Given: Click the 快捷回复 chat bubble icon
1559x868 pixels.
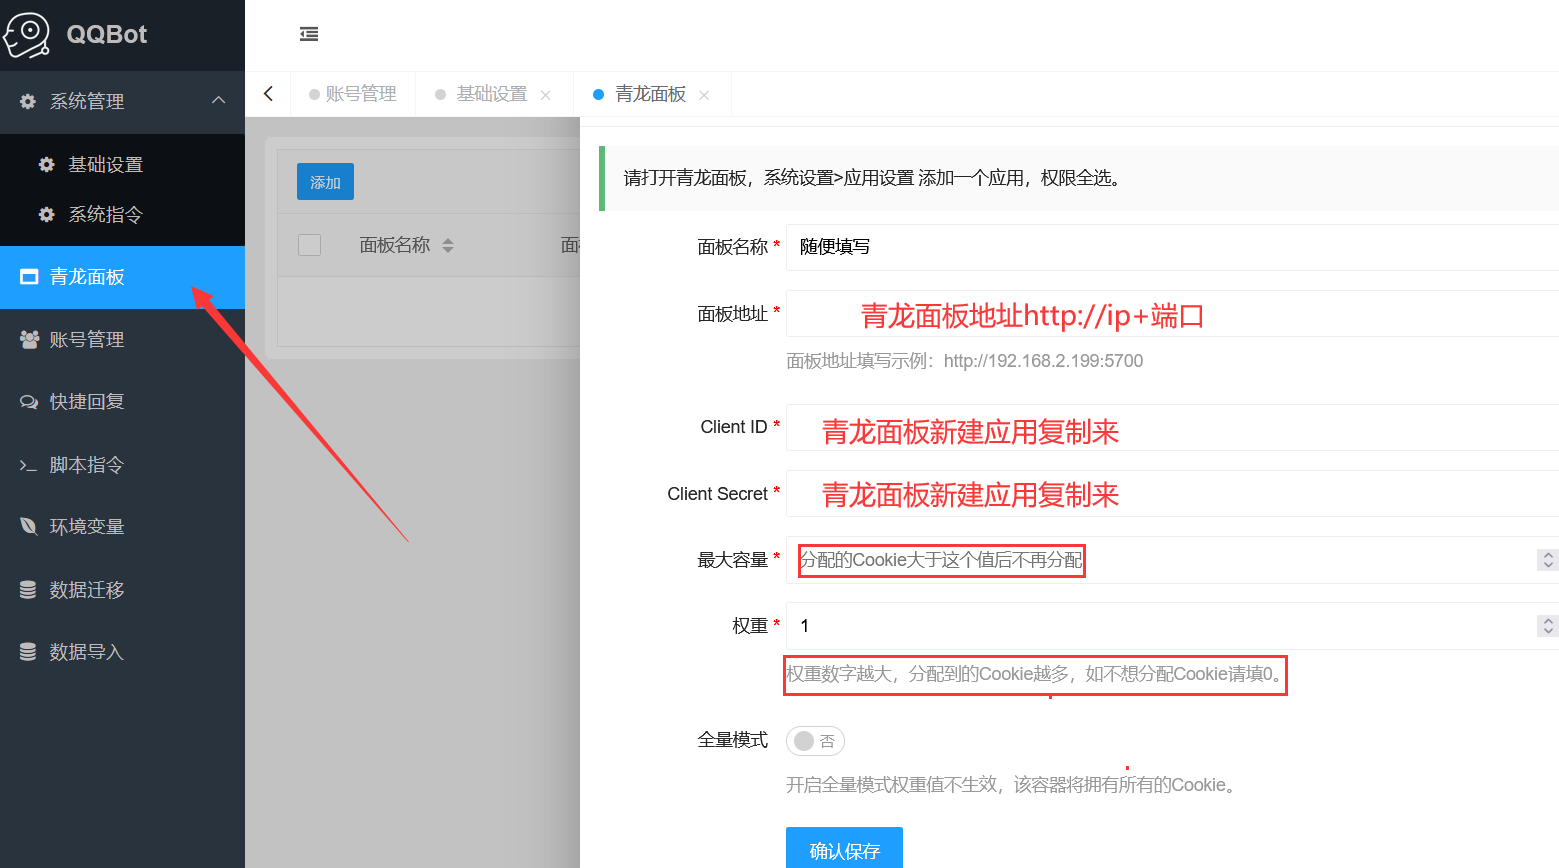Looking at the screenshot, I should (29, 402).
